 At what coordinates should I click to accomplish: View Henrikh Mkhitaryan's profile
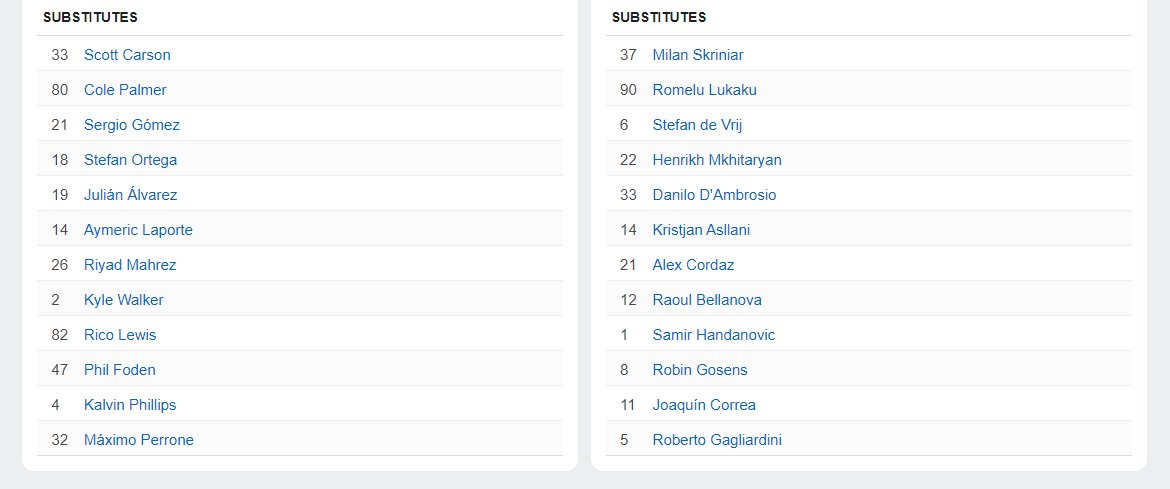click(717, 160)
